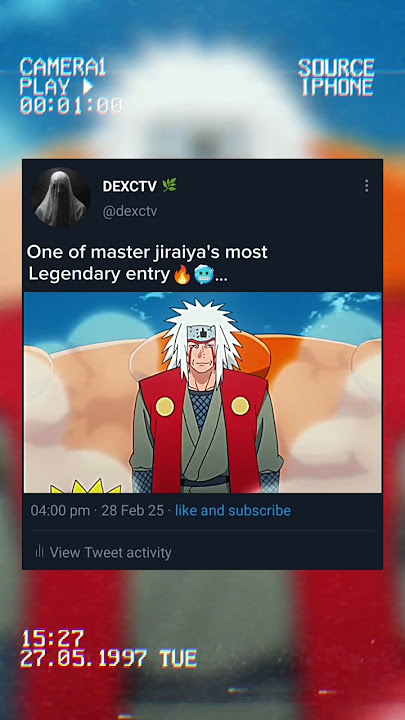Open the three-dot tweet options menu
The height and width of the screenshot is (720, 405).
pos(366,186)
